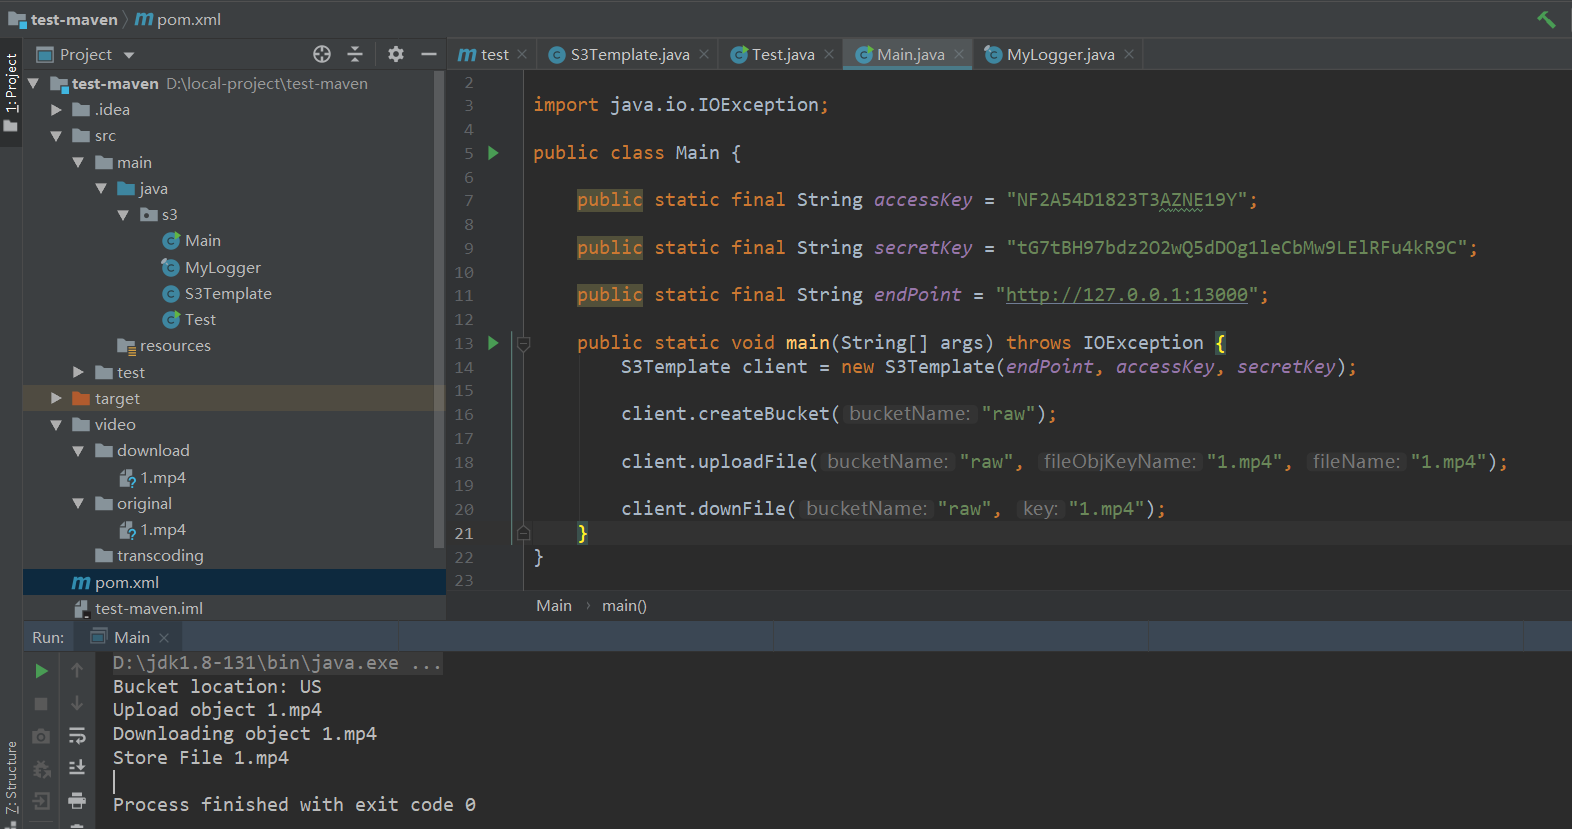
Task: Collapse the download folder
Action: (x=78, y=451)
